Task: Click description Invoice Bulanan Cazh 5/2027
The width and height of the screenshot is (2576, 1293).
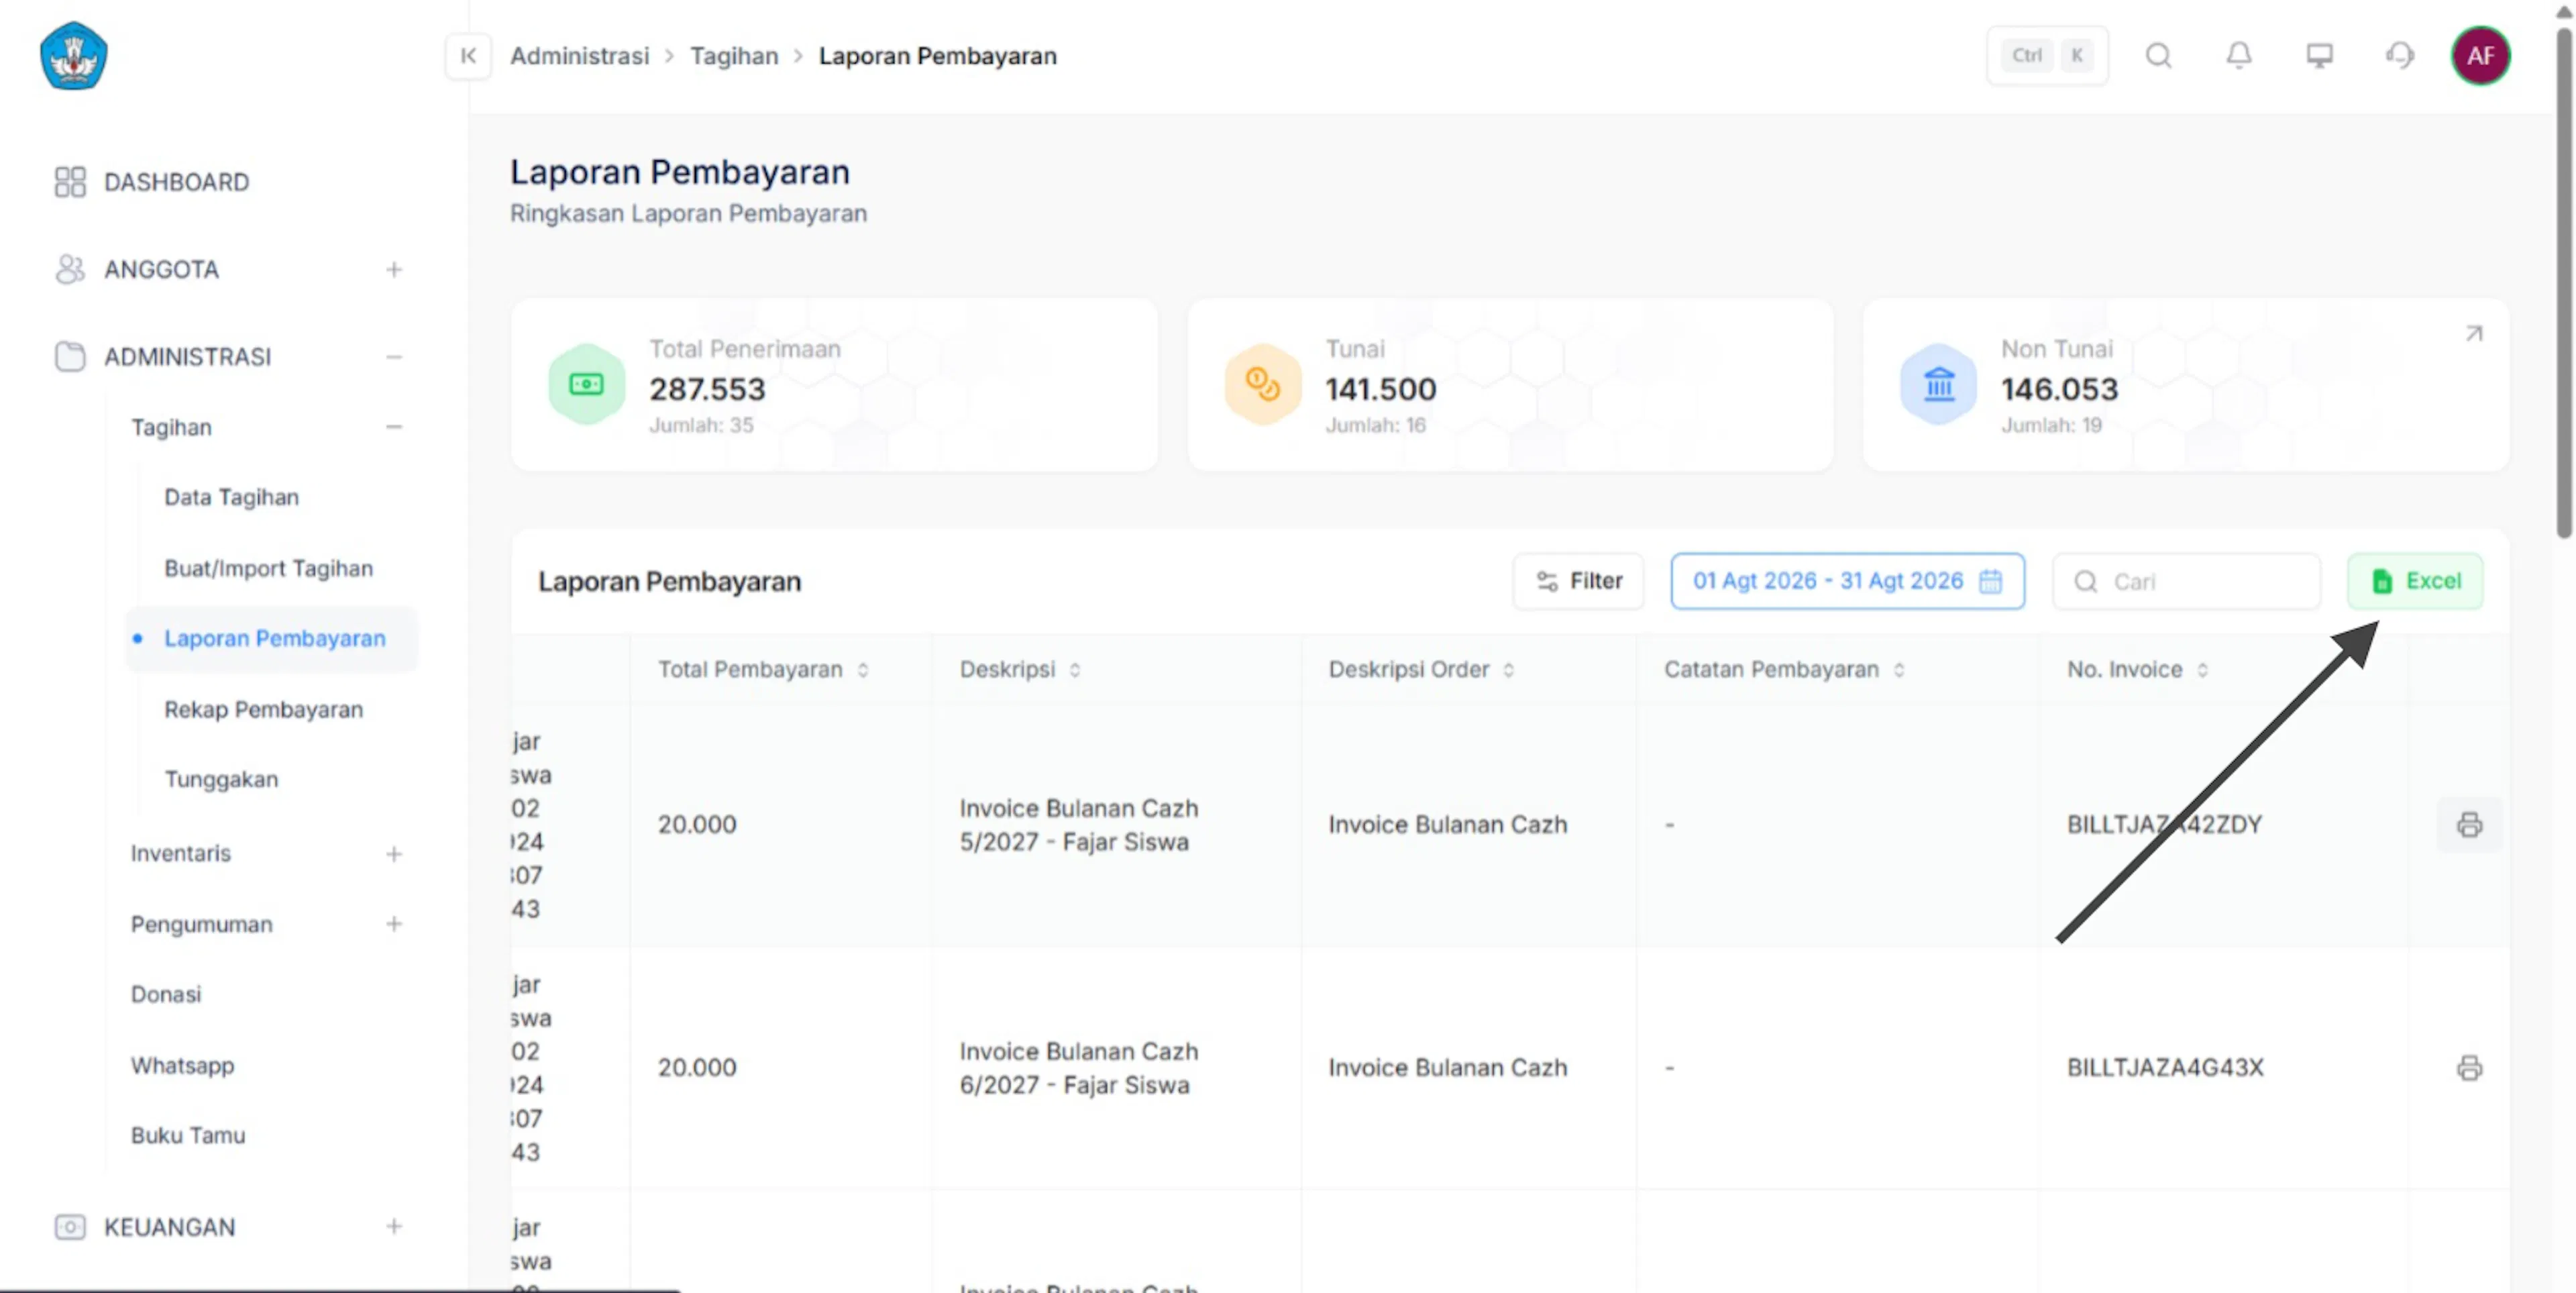Action: [1079, 825]
